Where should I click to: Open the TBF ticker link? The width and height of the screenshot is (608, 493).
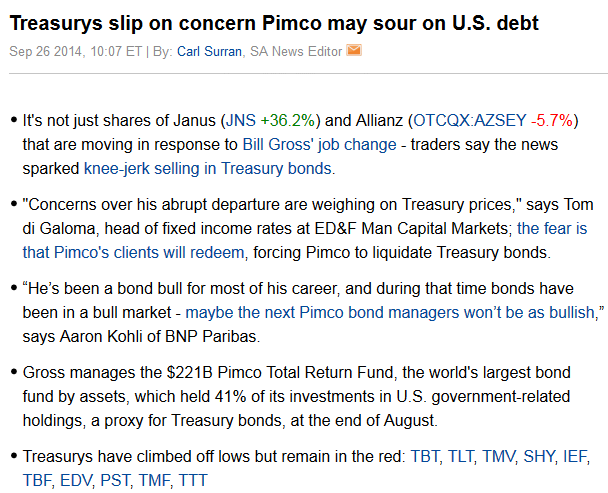[37, 481]
